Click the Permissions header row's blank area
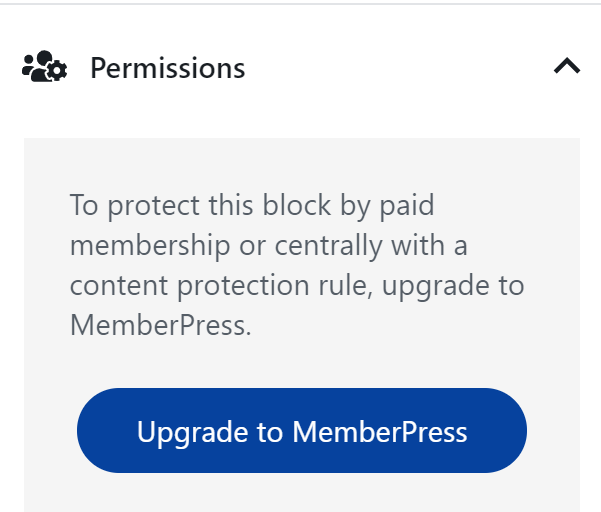This screenshot has width=601, height=512. [399, 67]
